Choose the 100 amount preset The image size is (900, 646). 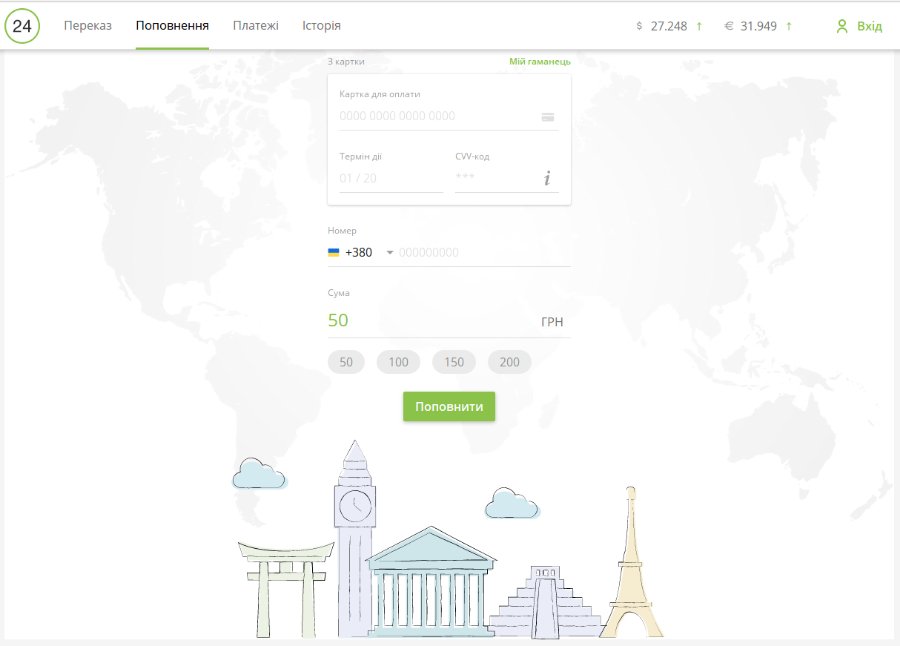[398, 362]
